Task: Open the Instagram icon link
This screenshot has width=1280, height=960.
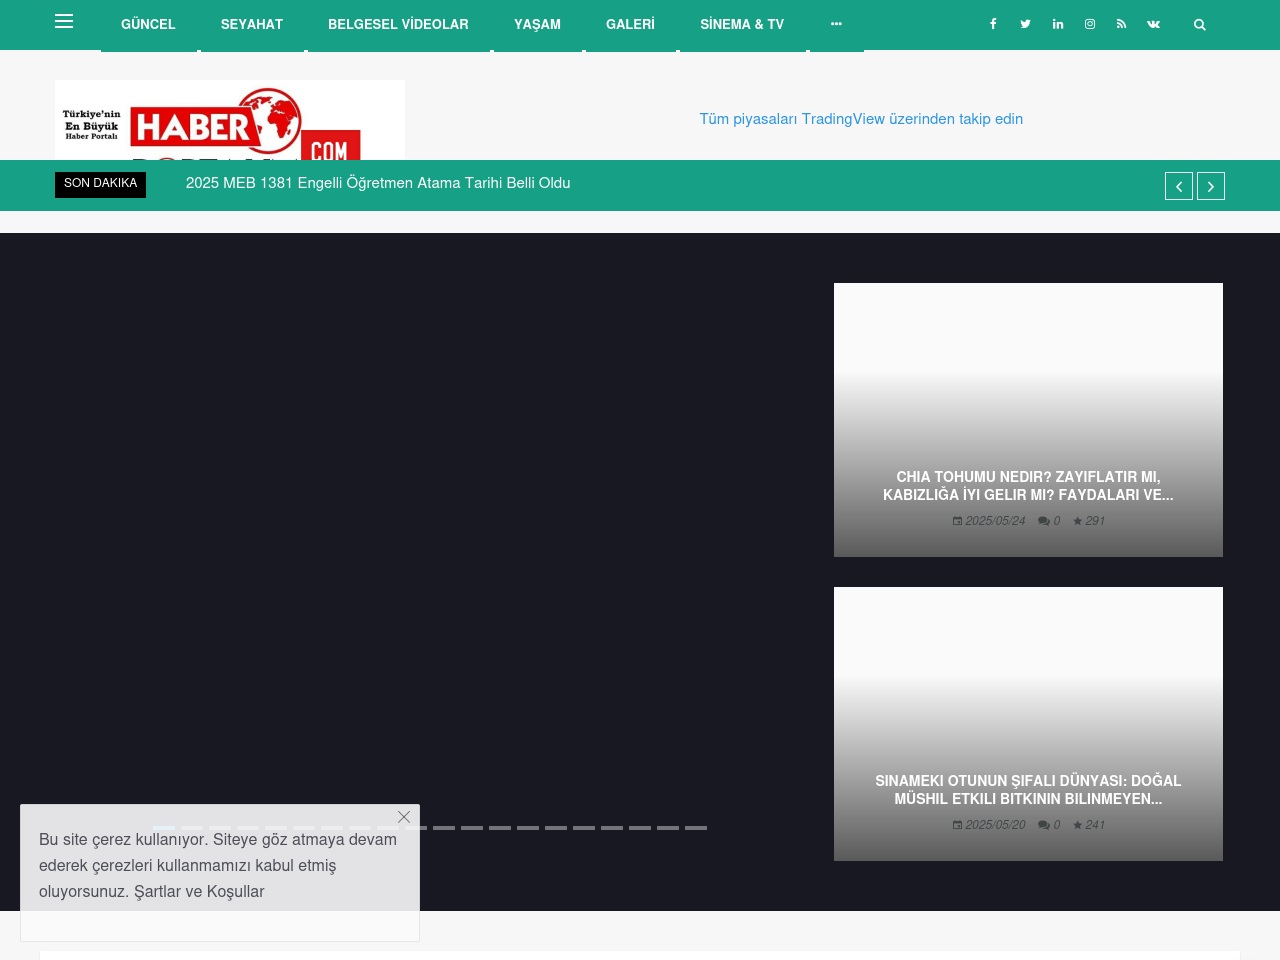Action: tap(1090, 24)
